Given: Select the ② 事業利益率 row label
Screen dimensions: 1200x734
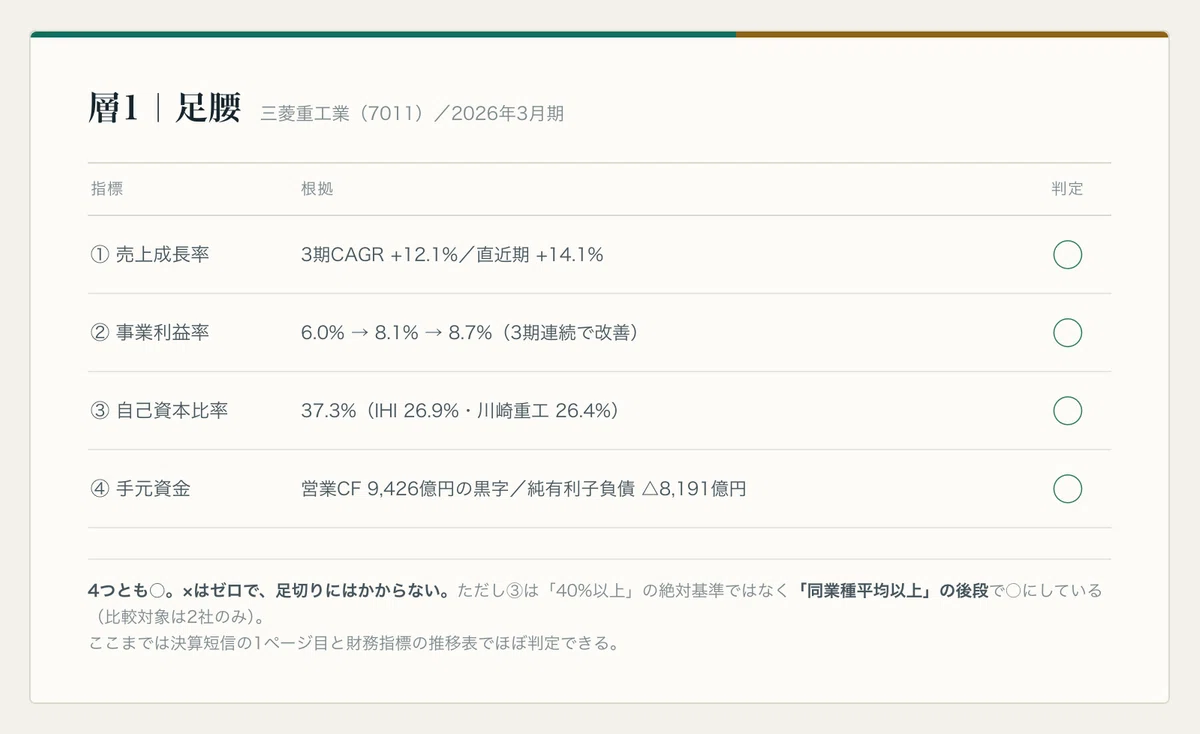Looking at the screenshot, I should [150, 333].
